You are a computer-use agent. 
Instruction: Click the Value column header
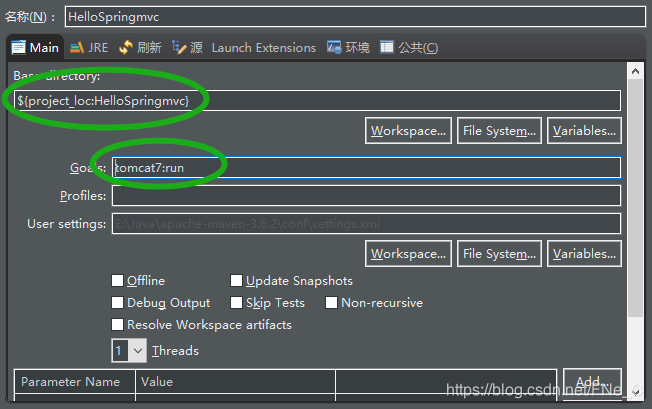click(235, 382)
